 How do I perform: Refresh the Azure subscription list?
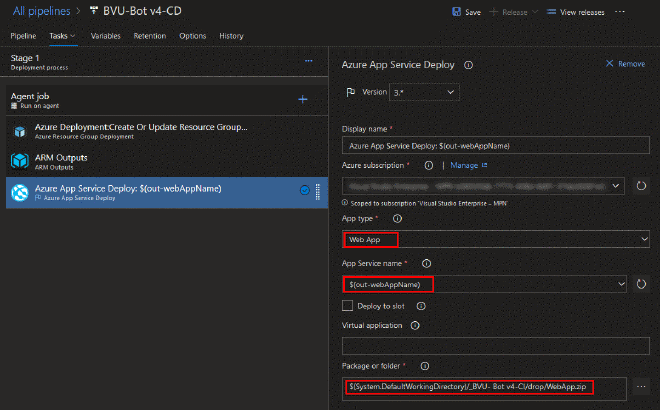[x=641, y=185]
